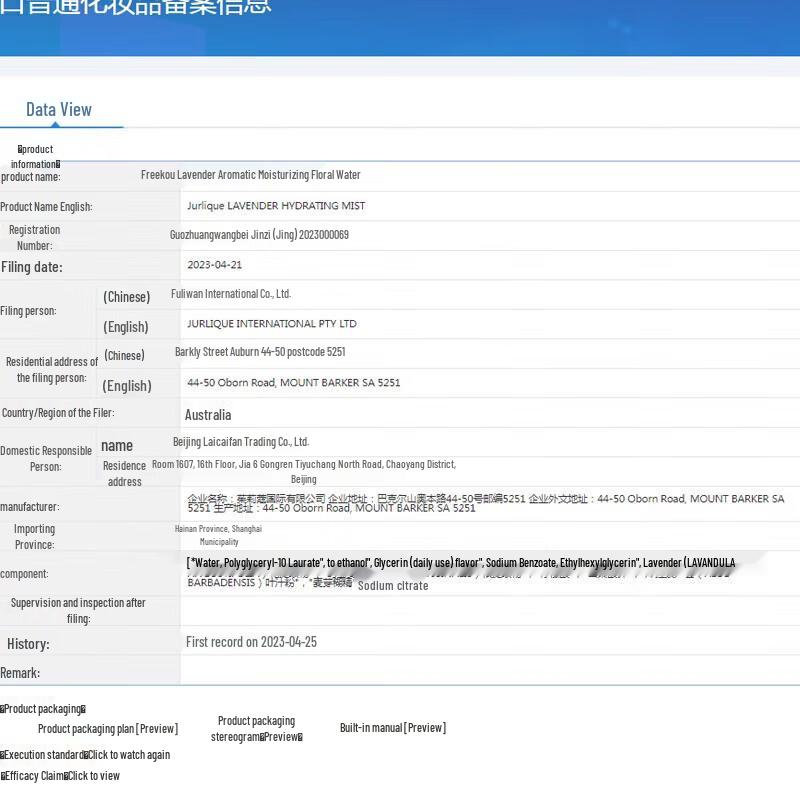Viewport: 800px width, 800px height.
Task: Click the 'Product packaging' section heading
Action: point(43,709)
